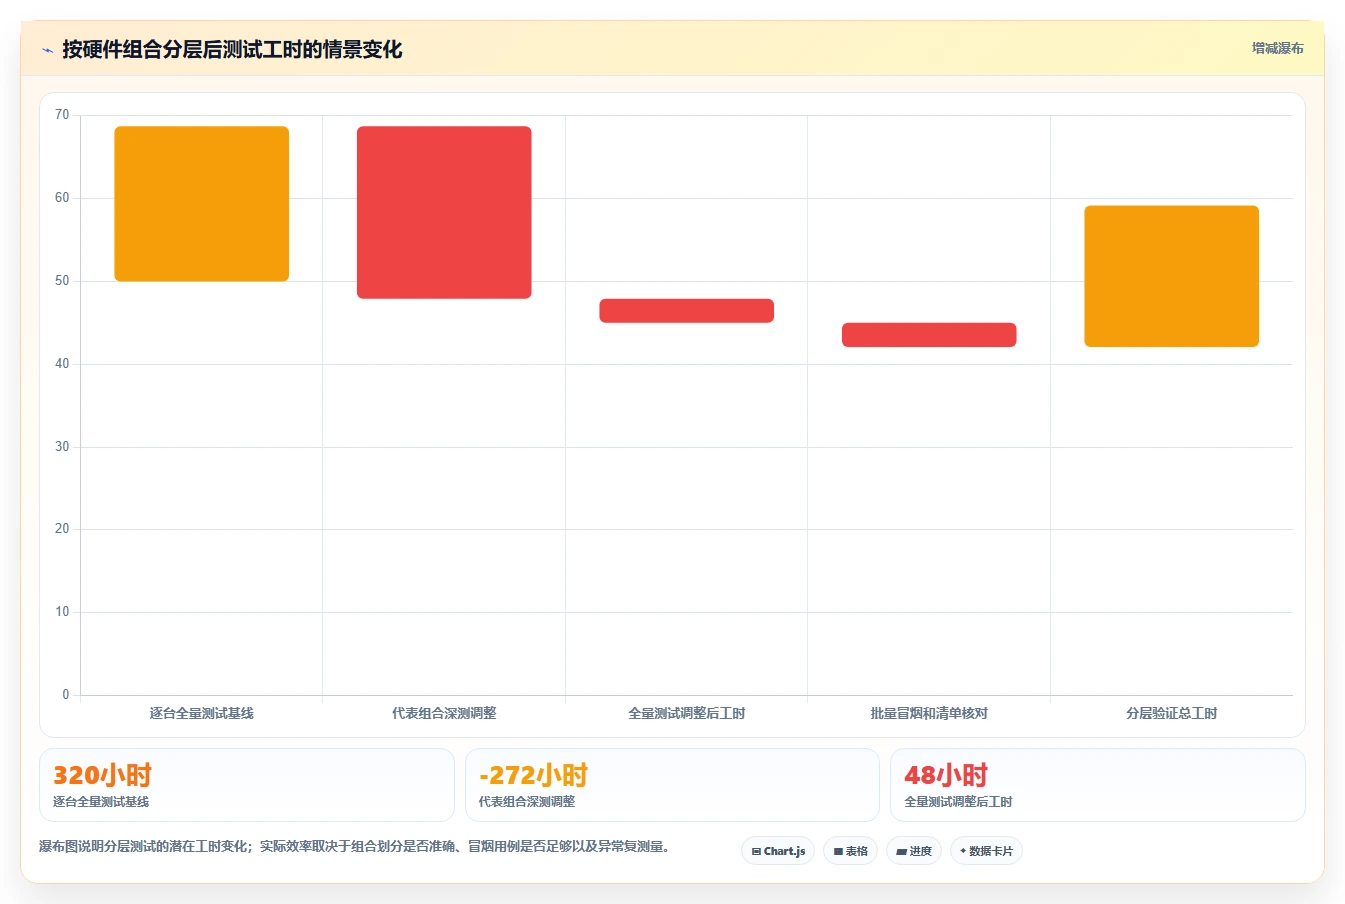Click the y-axis value 70
Viewport: 1345px width, 904px height.
point(62,115)
